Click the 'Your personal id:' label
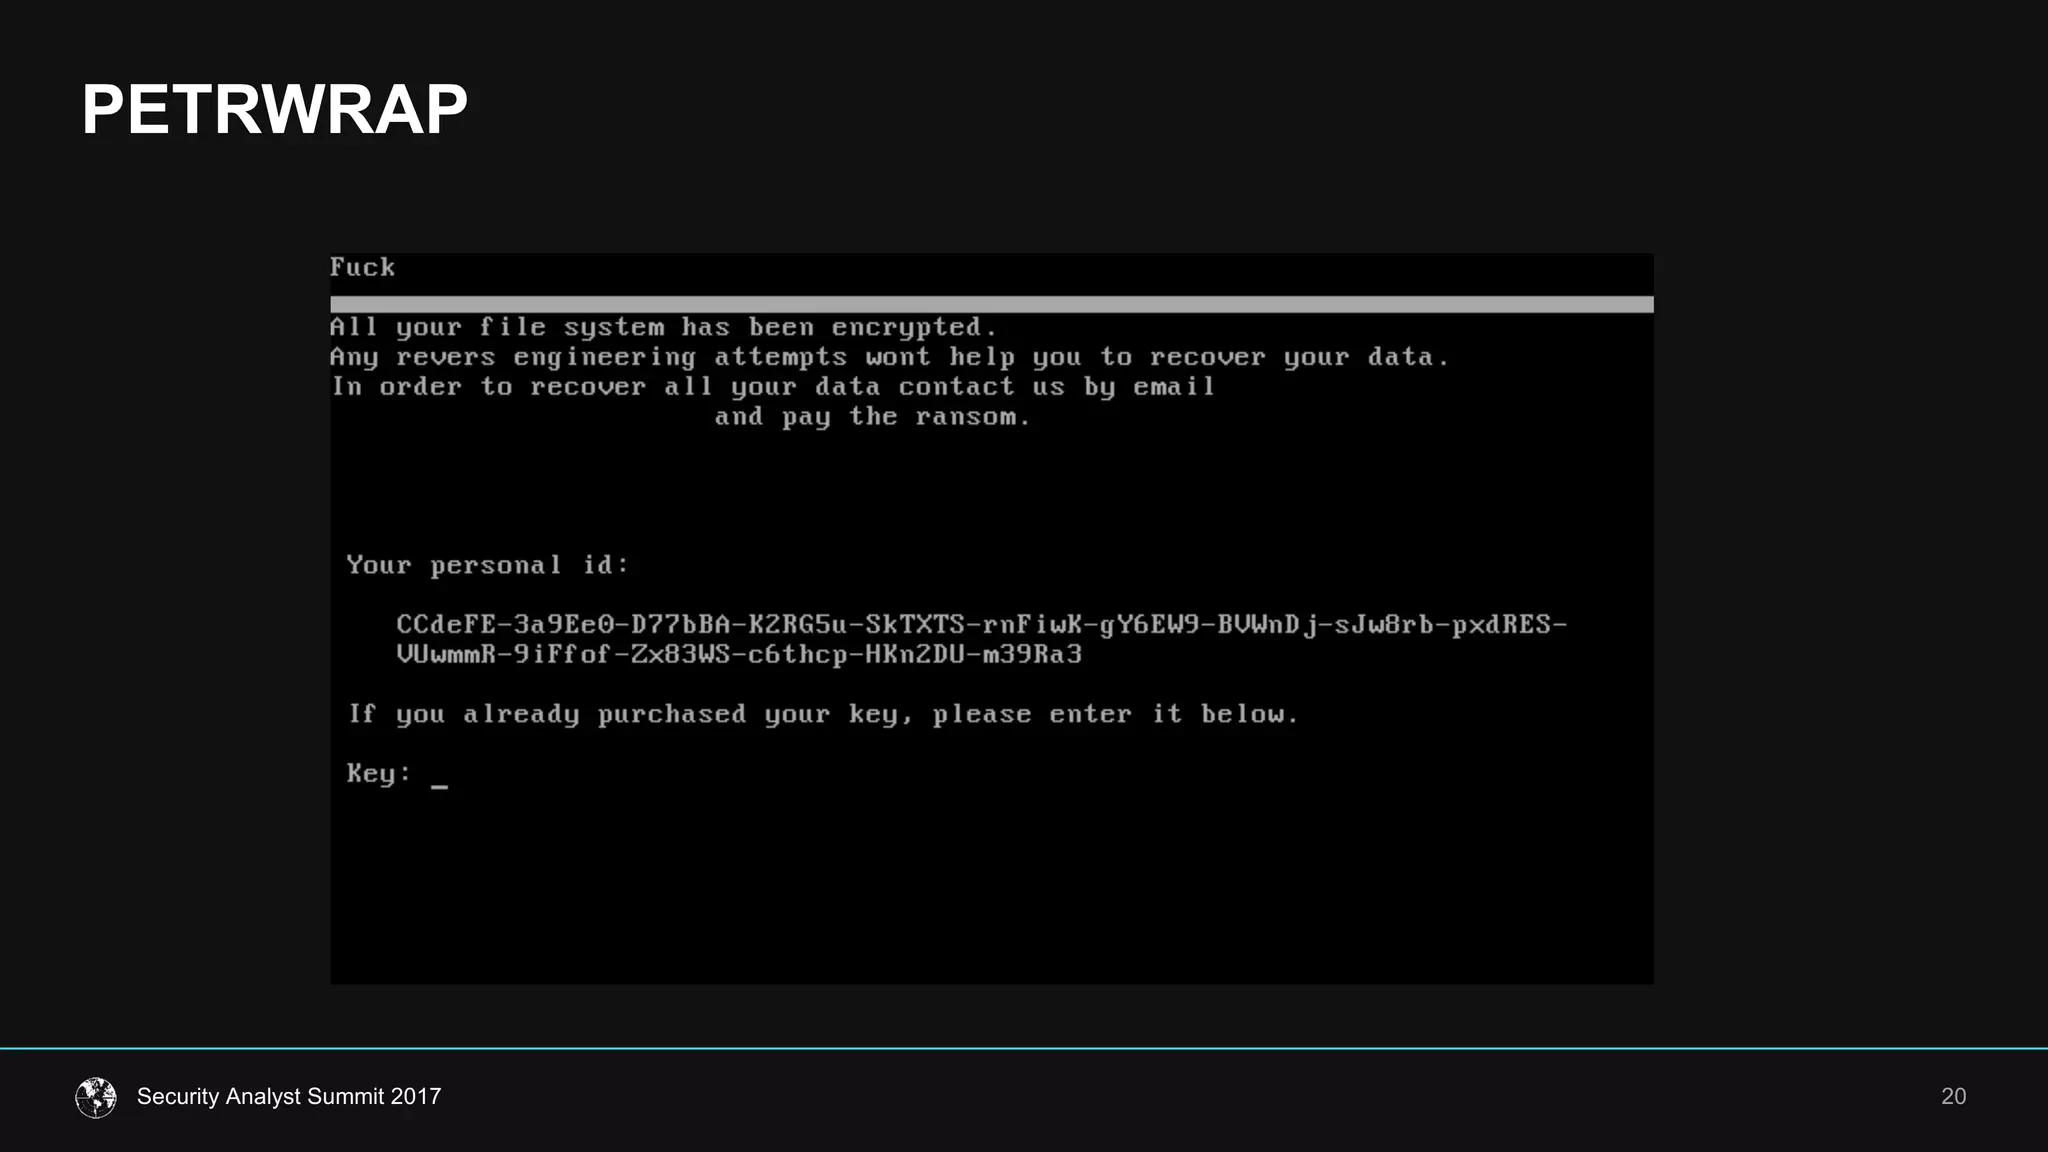 (488, 565)
